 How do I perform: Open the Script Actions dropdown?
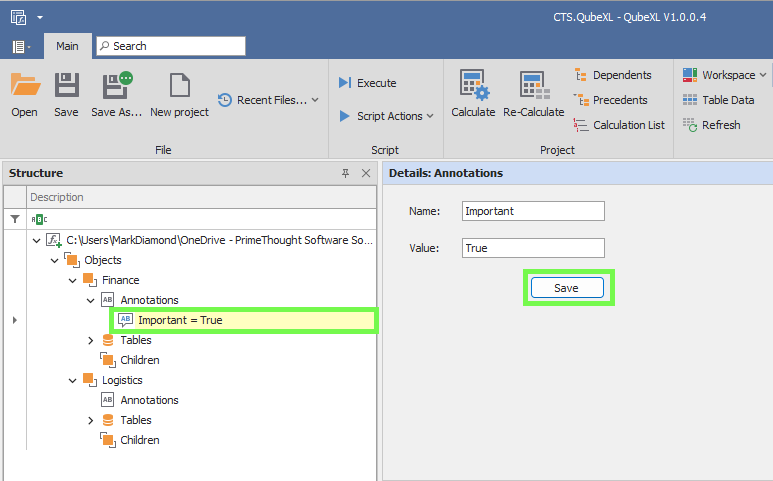386,116
